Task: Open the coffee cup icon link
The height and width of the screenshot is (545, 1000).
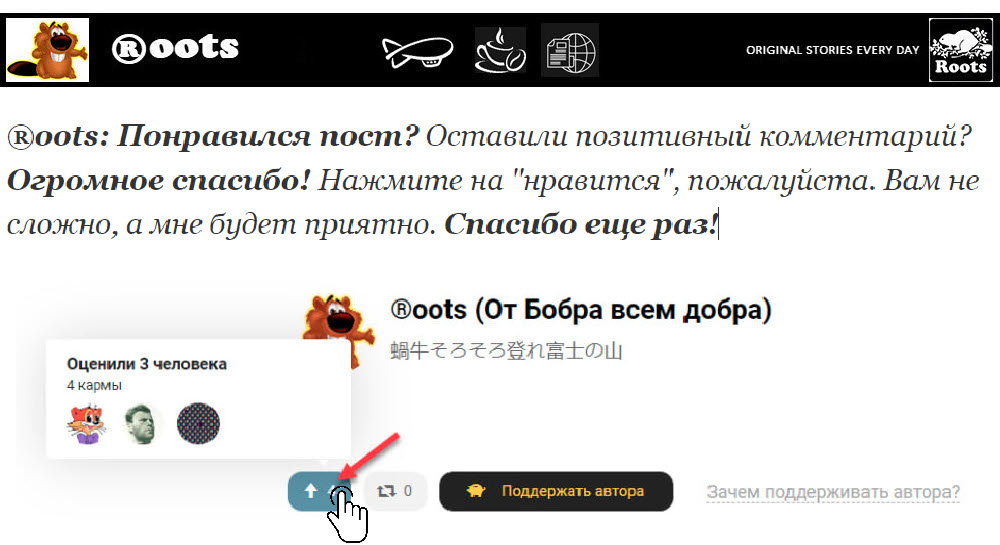Action: pos(501,50)
